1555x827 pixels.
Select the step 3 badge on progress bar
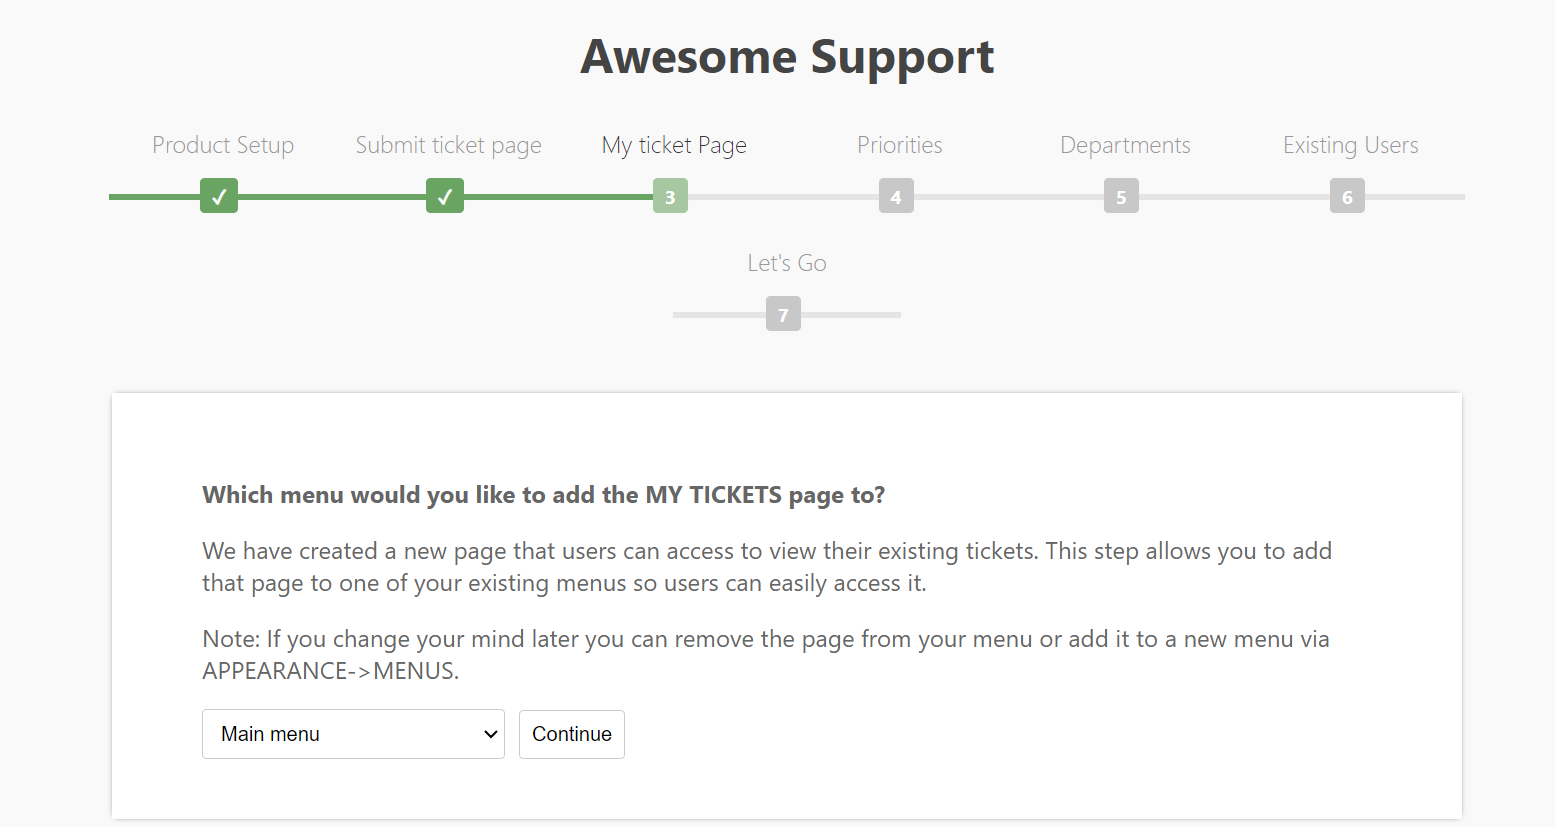click(x=670, y=196)
